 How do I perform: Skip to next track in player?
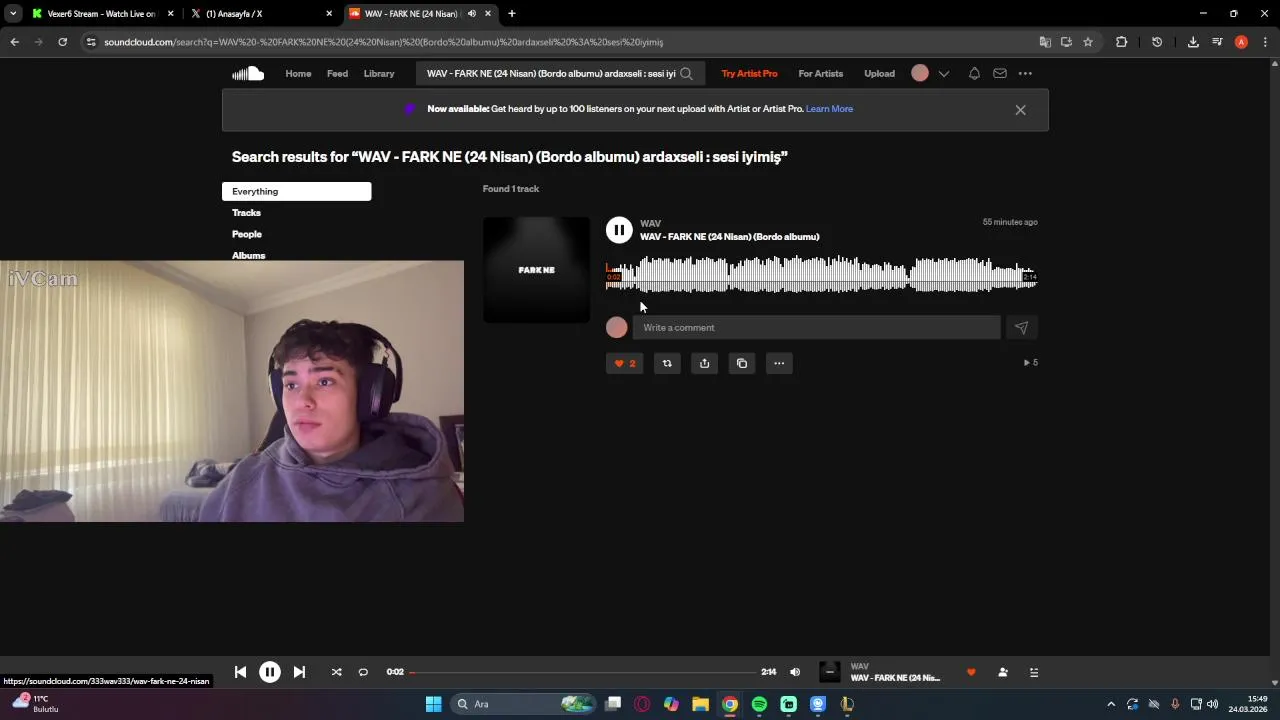[x=299, y=672]
